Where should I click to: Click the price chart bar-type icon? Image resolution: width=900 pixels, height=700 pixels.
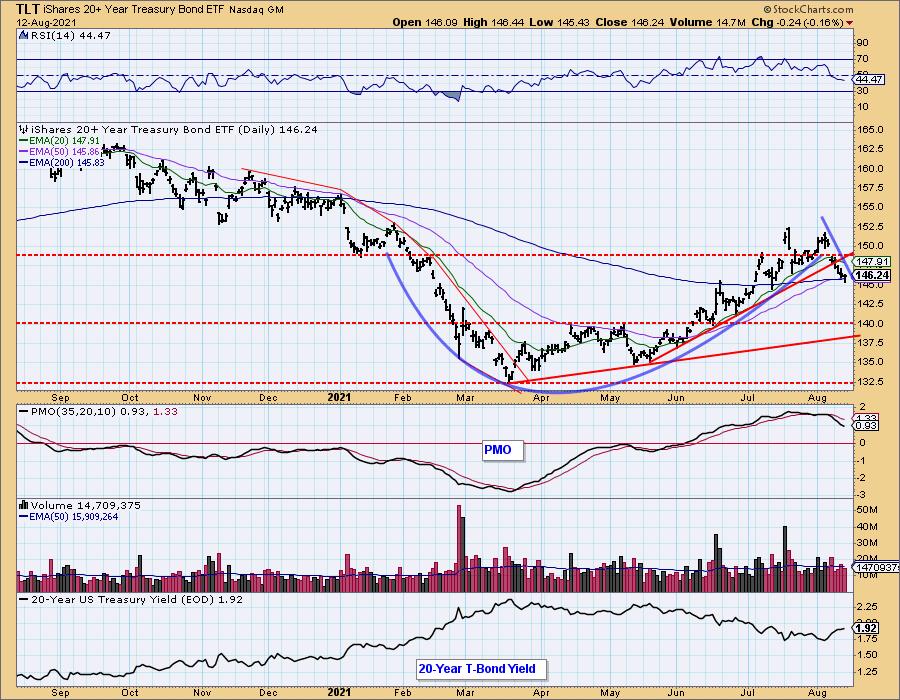24,129
